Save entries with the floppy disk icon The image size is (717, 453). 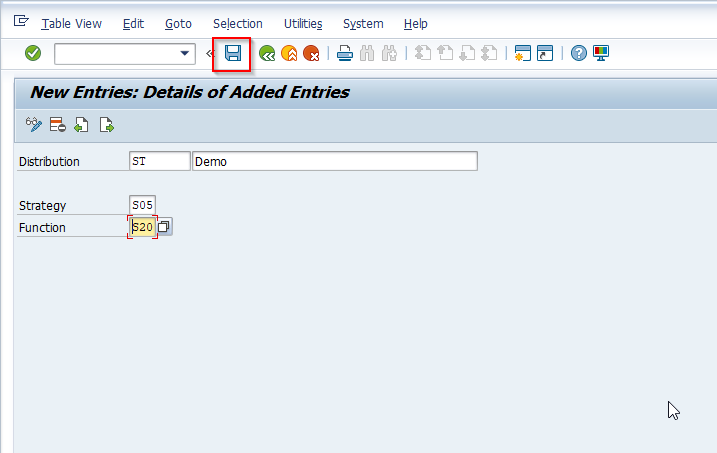click(233, 53)
